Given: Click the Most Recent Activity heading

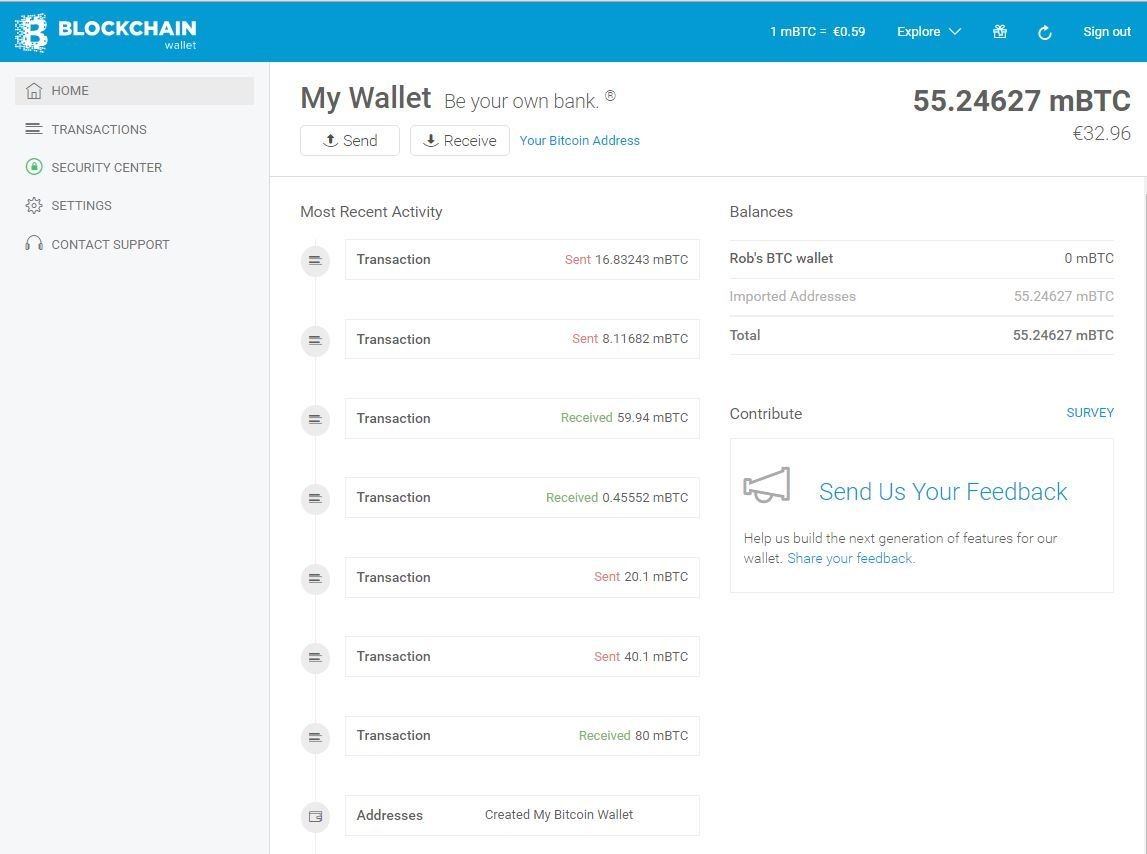Looking at the screenshot, I should (x=372, y=211).
